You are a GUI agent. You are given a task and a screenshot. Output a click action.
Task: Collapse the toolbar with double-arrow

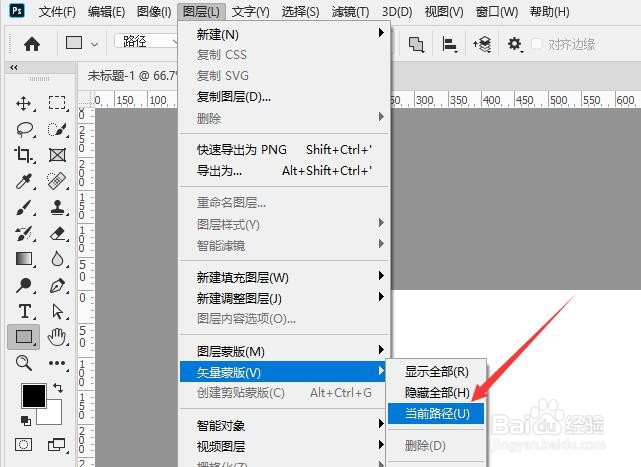(14, 67)
